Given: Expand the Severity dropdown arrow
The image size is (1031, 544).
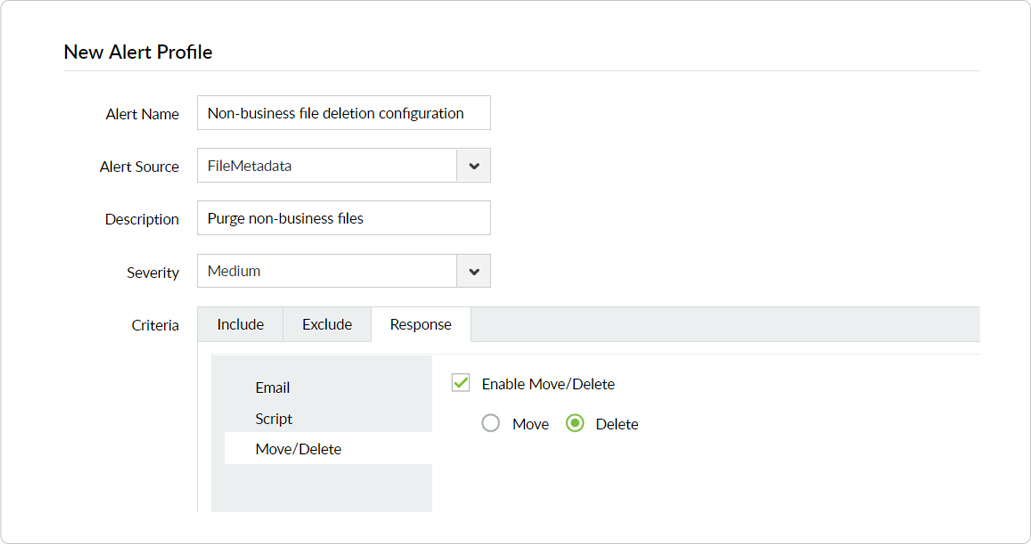Looking at the screenshot, I should (x=474, y=271).
